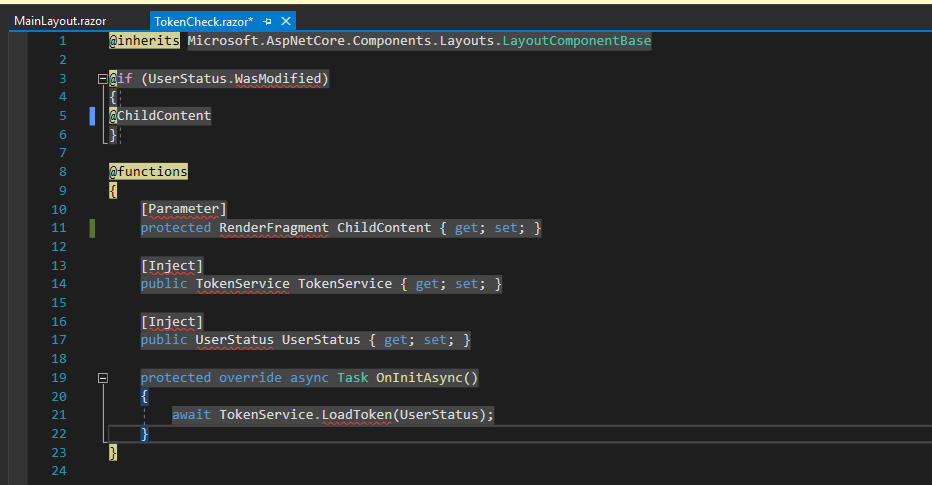Click the [Inject] attribute on line 13
The image size is (932, 485).
172,266
